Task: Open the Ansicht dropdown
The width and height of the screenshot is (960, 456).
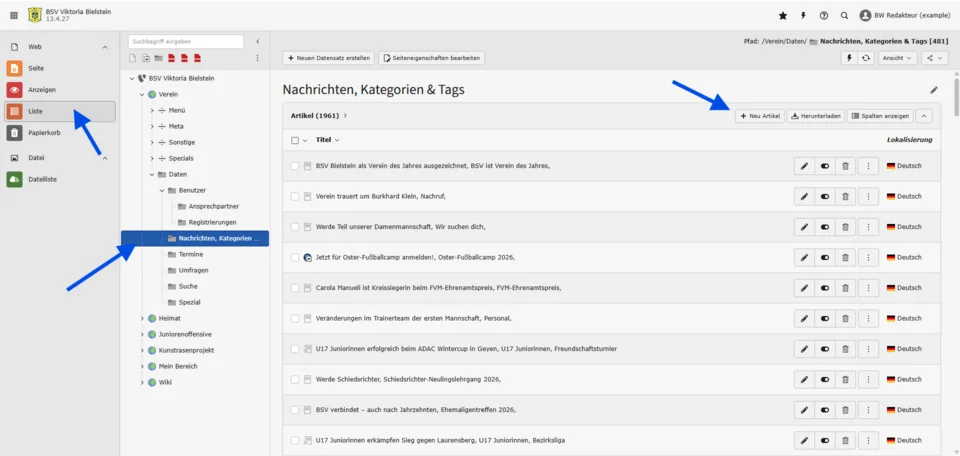Action: pyautogui.click(x=896, y=58)
